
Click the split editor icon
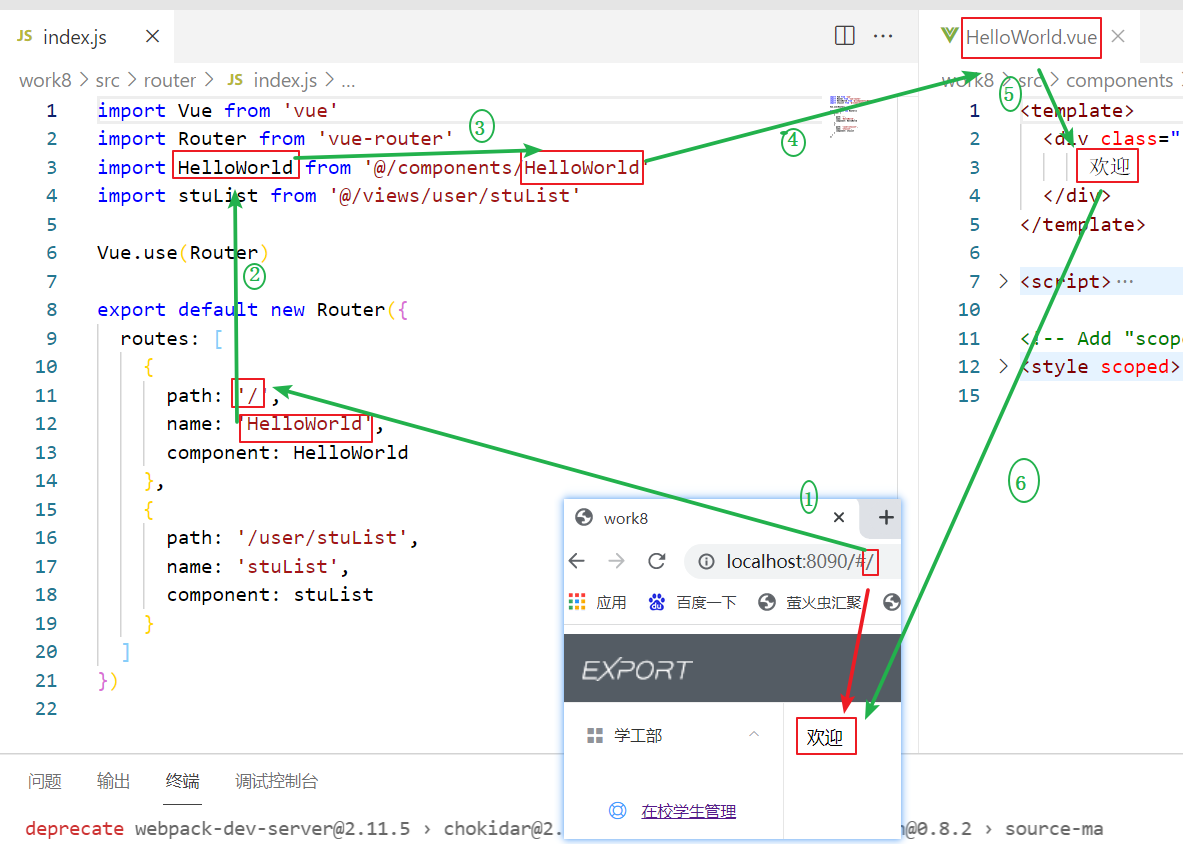[844, 35]
